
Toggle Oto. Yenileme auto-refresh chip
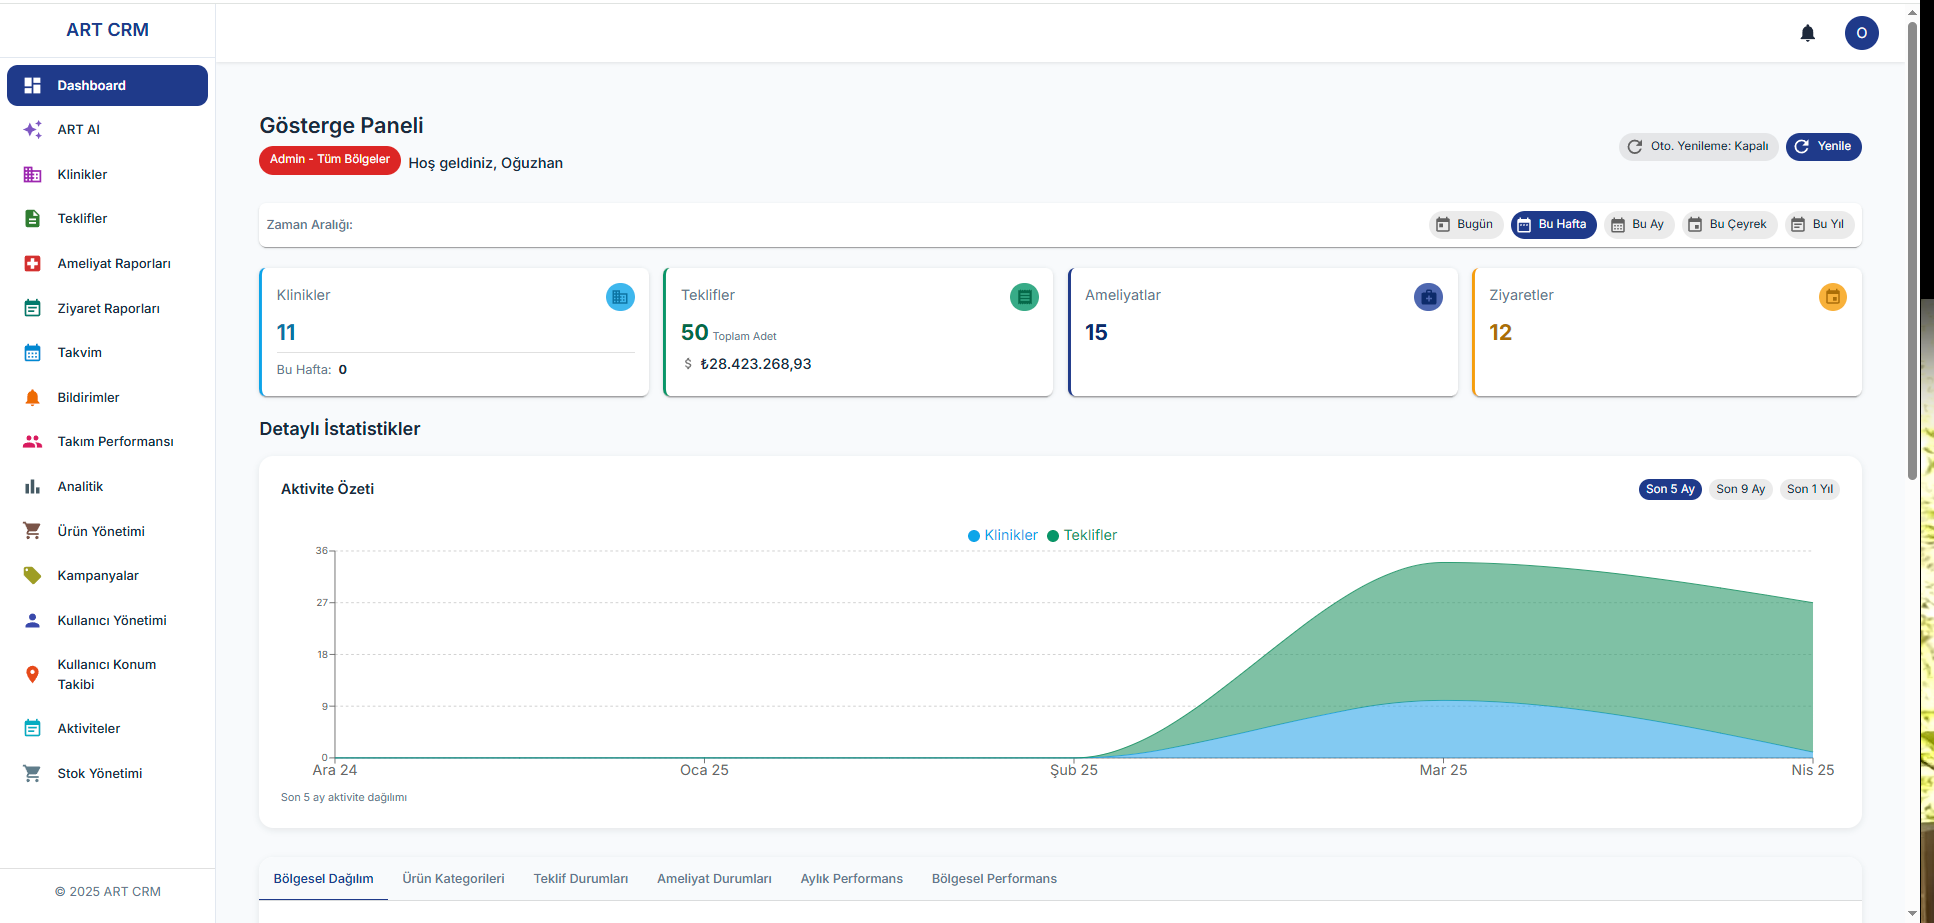(x=1698, y=147)
